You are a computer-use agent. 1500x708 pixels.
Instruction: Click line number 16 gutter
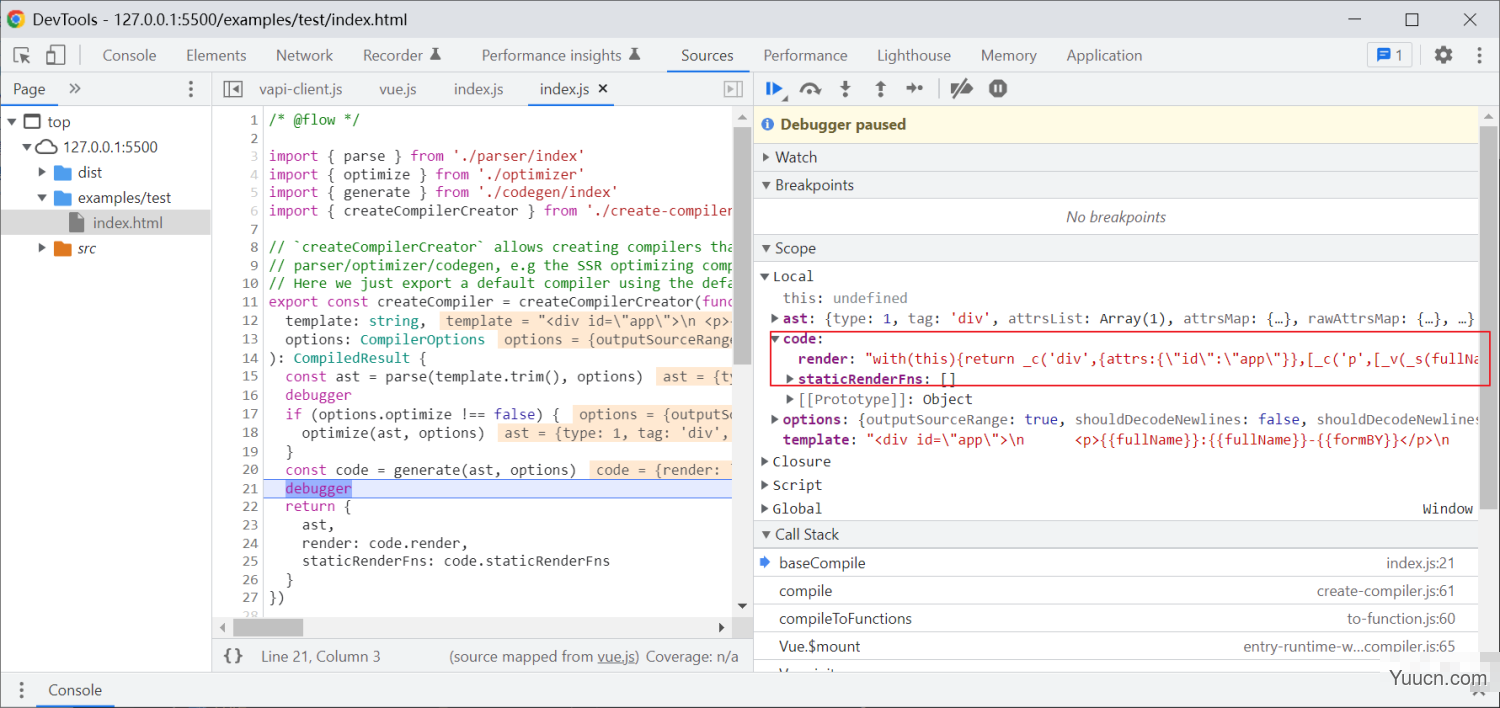coord(250,395)
